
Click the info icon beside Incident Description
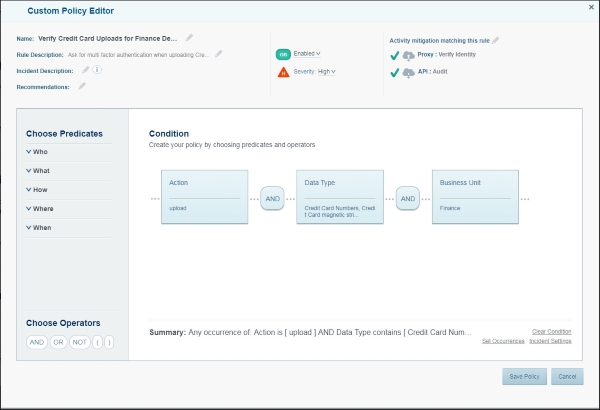tap(99, 70)
